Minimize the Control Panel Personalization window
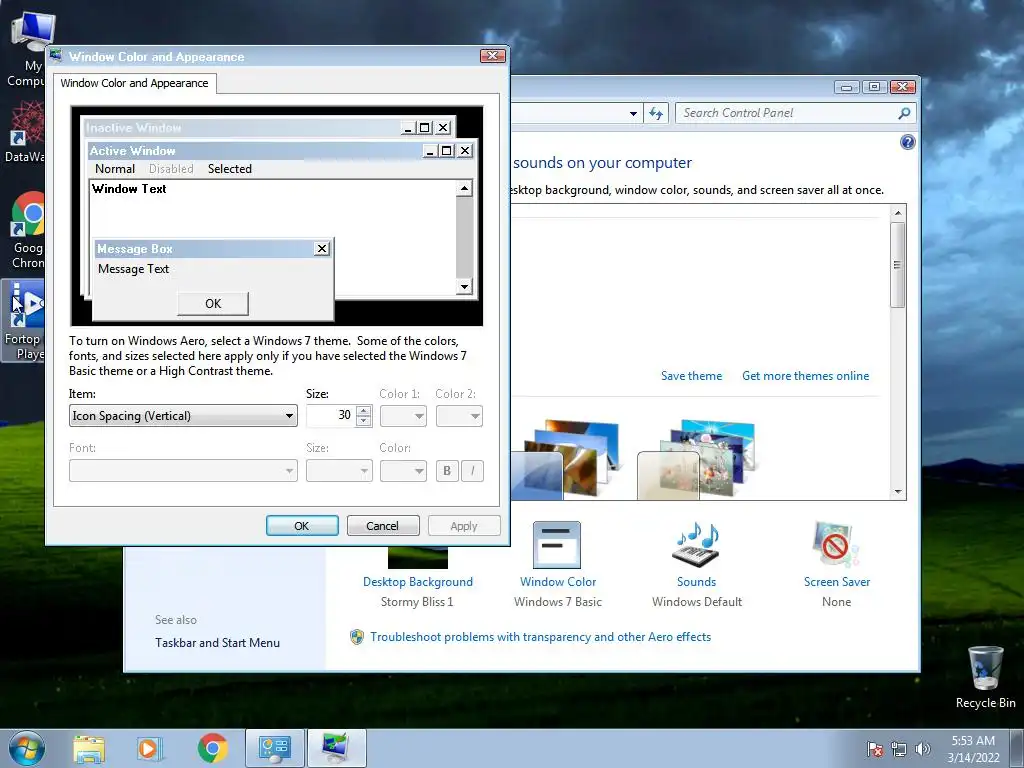This screenshot has height=768, width=1024. point(846,87)
